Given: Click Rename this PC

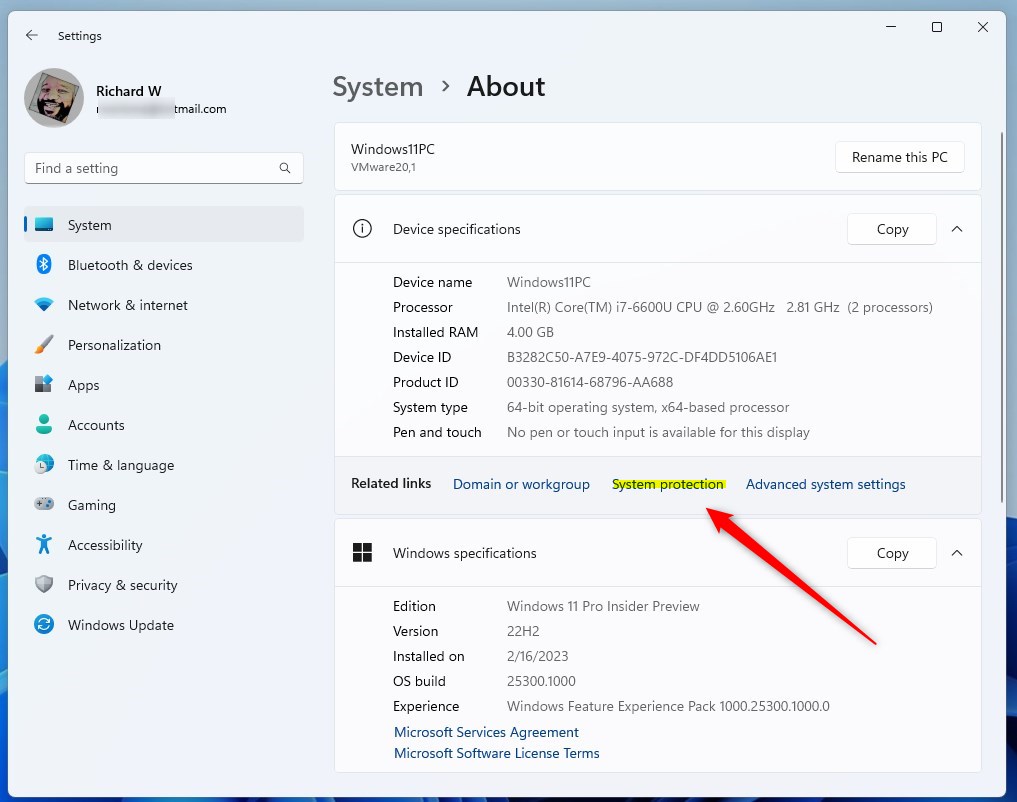Looking at the screenshot, I should pos(899,157).
